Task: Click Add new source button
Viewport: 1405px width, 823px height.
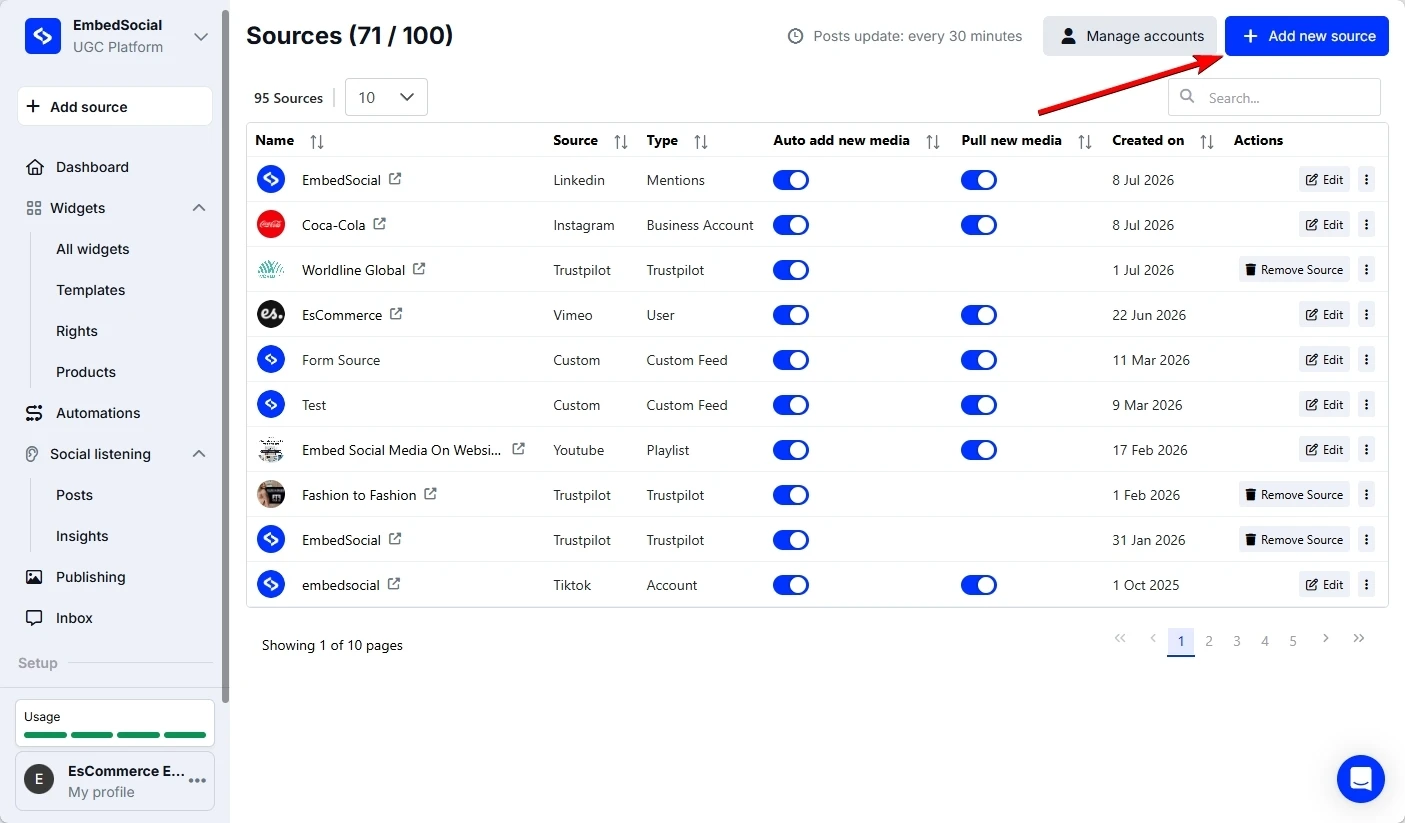Action: tap(1307, 36)
